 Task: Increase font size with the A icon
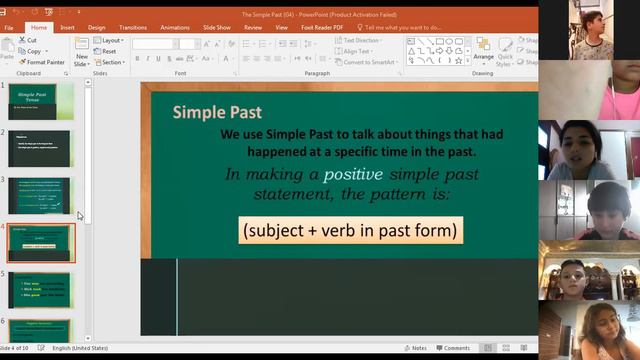pos(207,44)
